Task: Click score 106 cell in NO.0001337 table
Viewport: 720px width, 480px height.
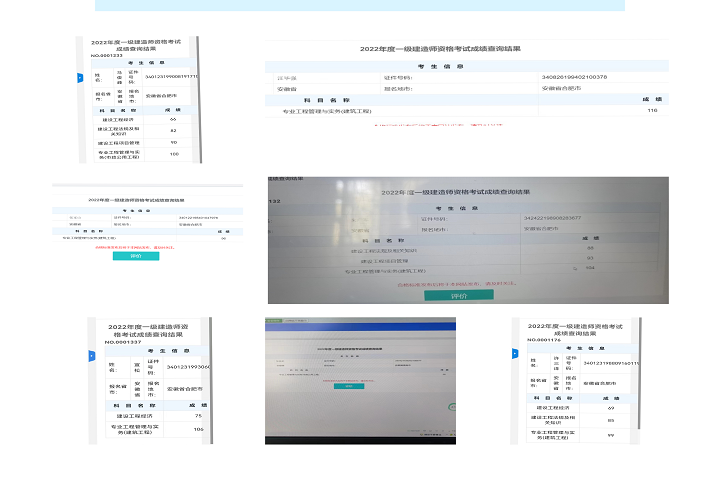Action: click(198, 429)
